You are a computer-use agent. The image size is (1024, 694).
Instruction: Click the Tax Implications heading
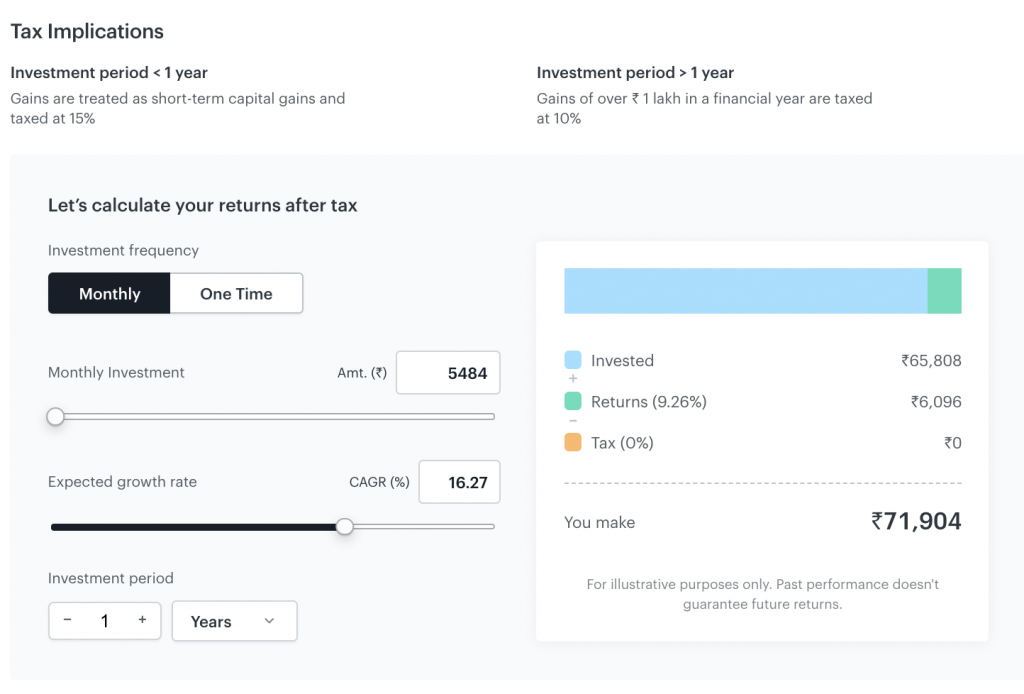pos(87,31)
